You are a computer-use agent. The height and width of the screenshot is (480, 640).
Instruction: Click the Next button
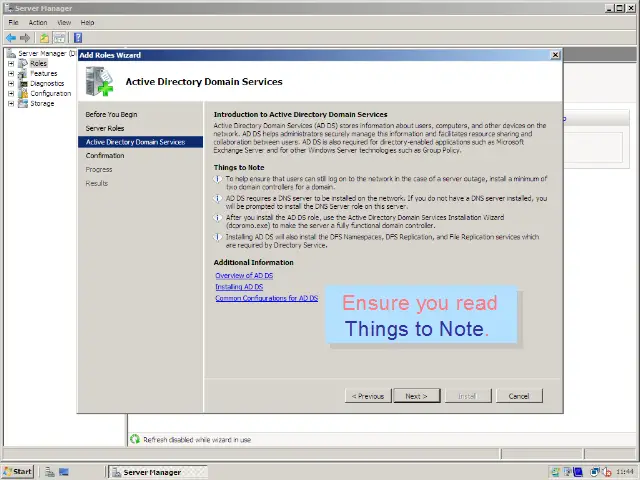pos(417,396)
